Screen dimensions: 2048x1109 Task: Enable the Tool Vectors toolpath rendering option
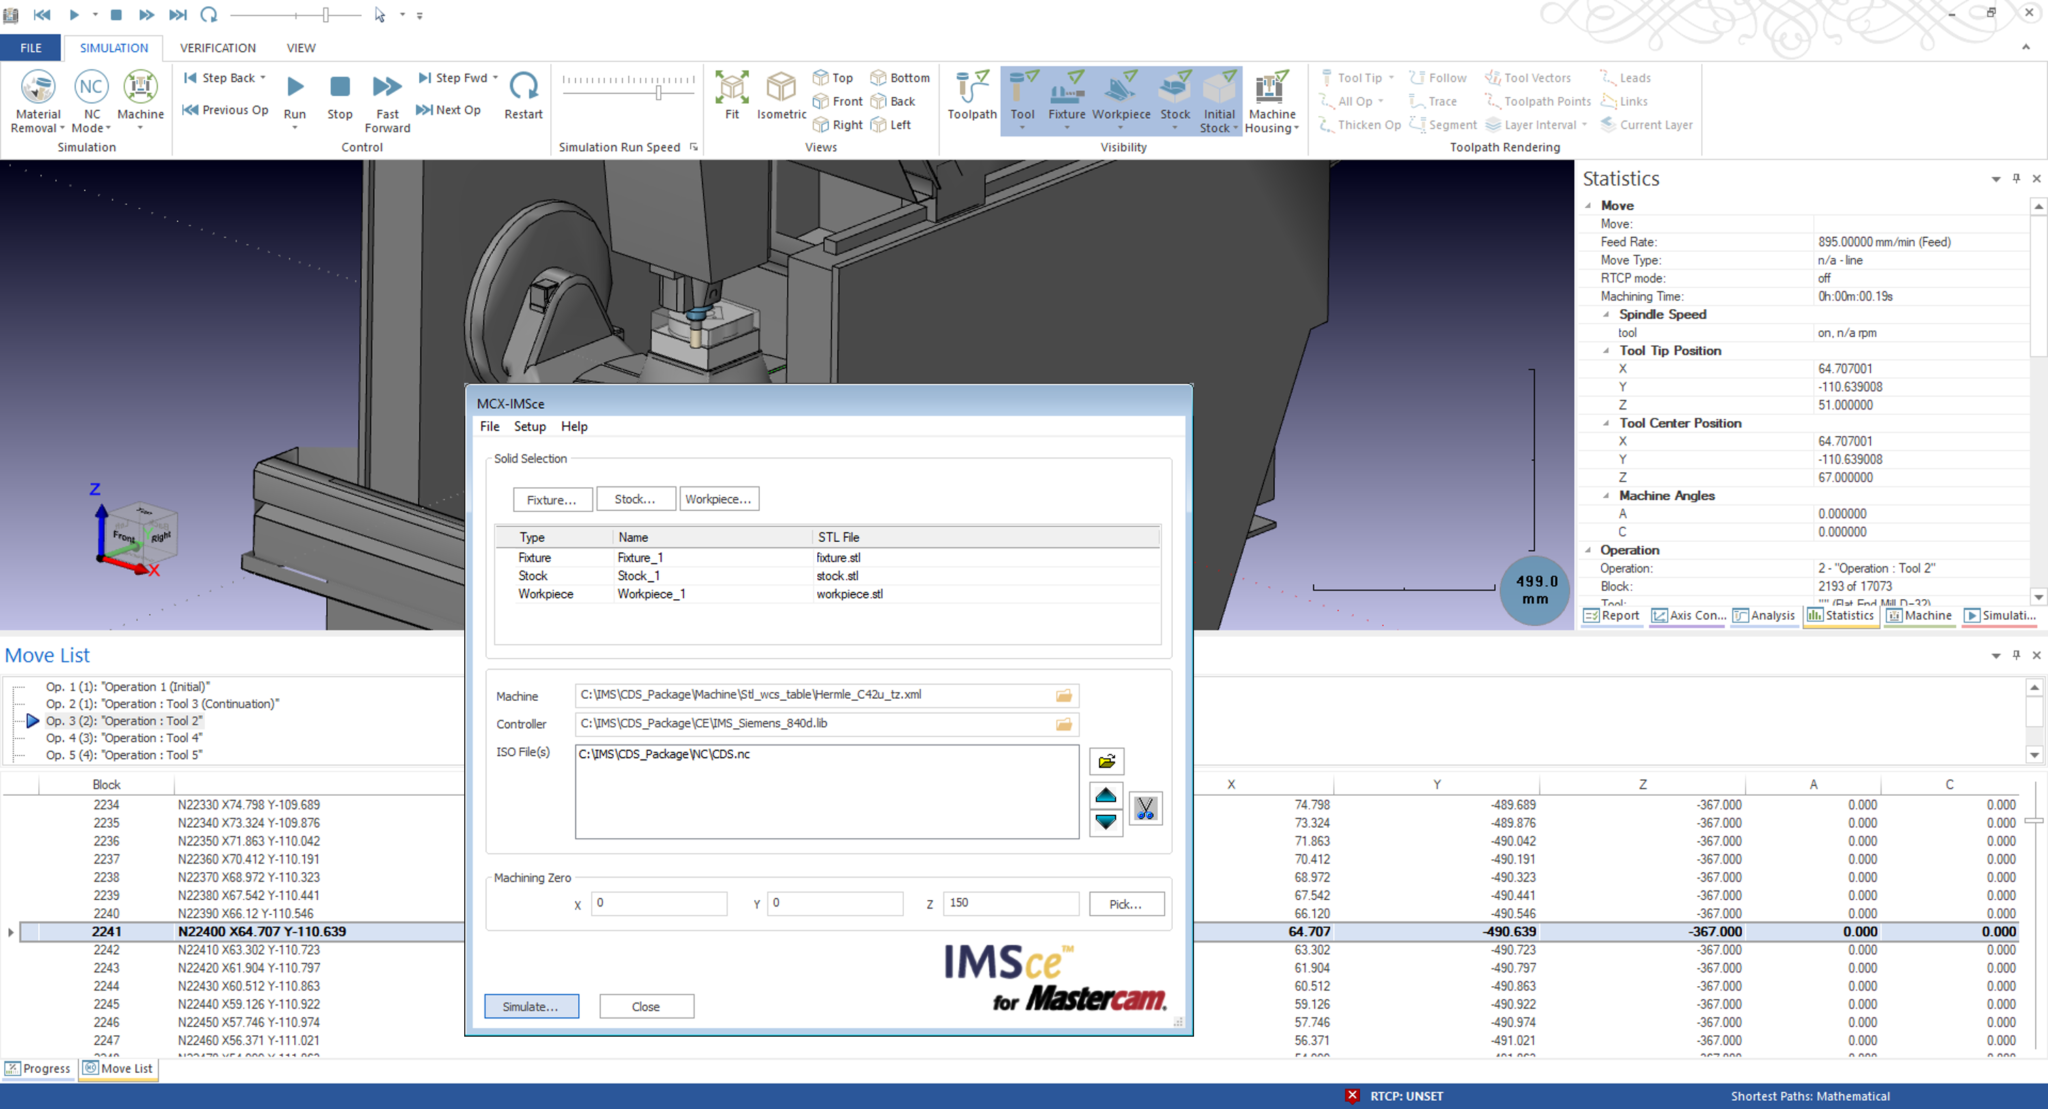1528,77
